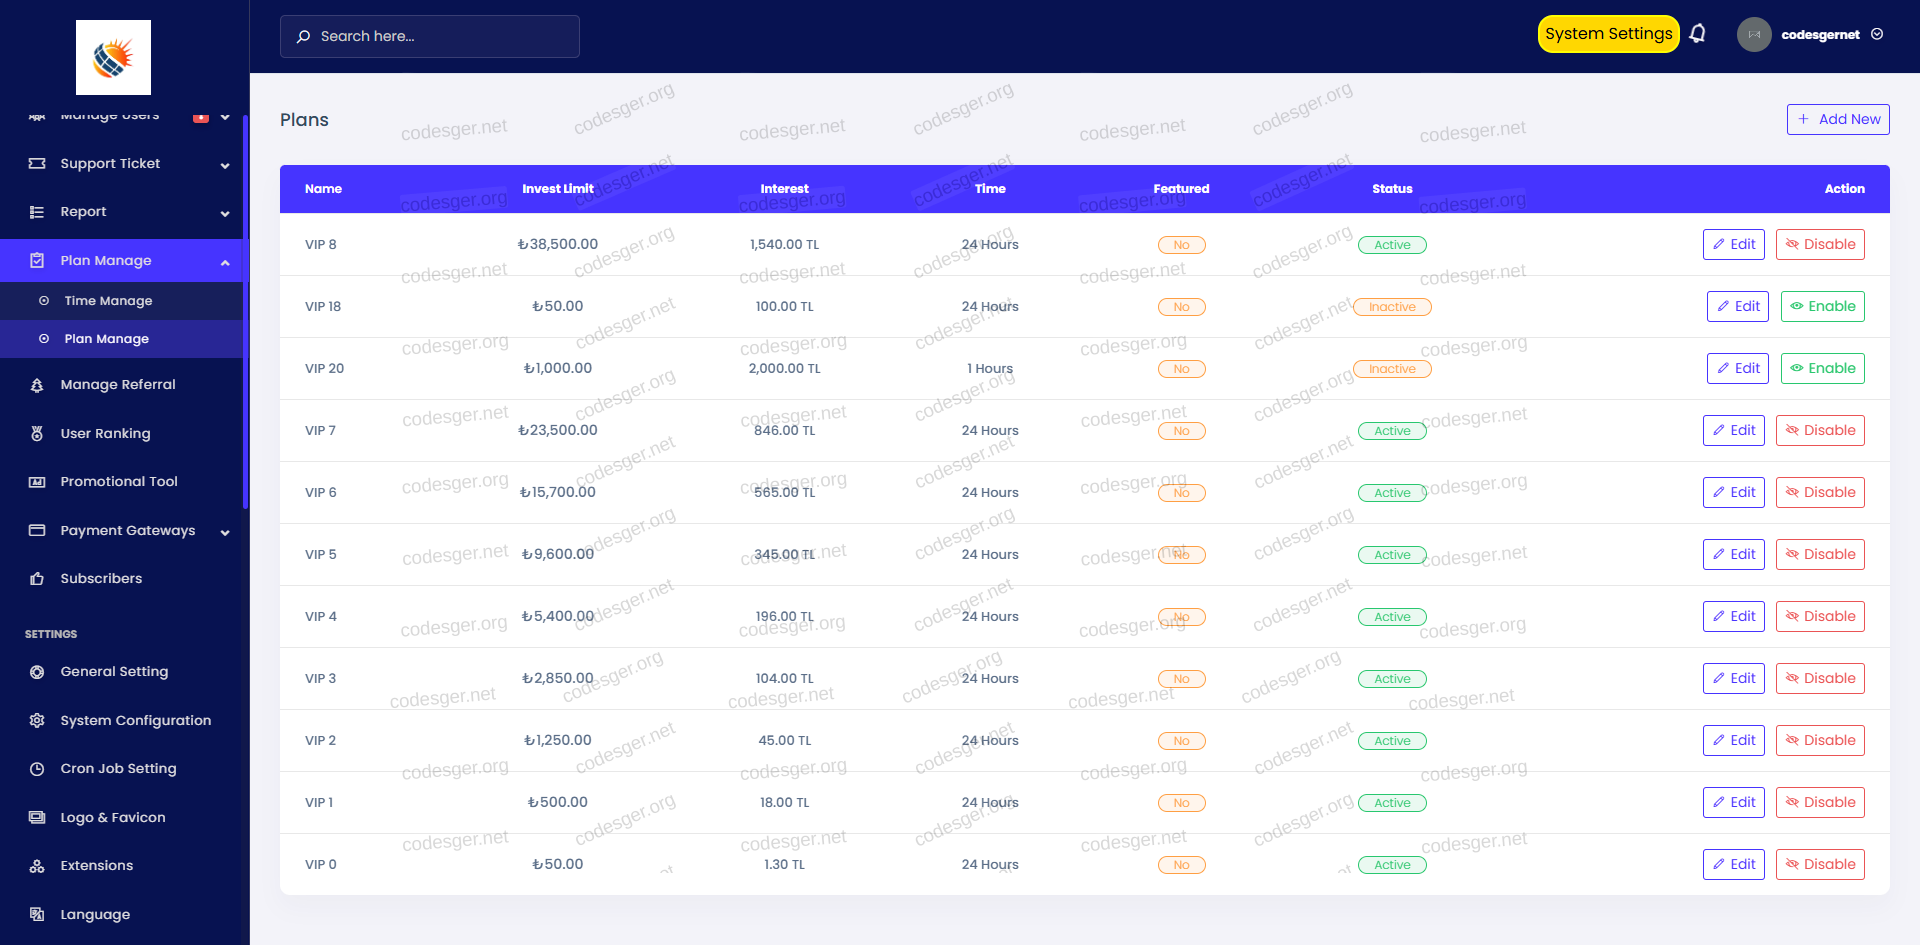Go to General Setting in the sidebar
Viewport: 1920px width, 945px height.
[x=114, y=672]
